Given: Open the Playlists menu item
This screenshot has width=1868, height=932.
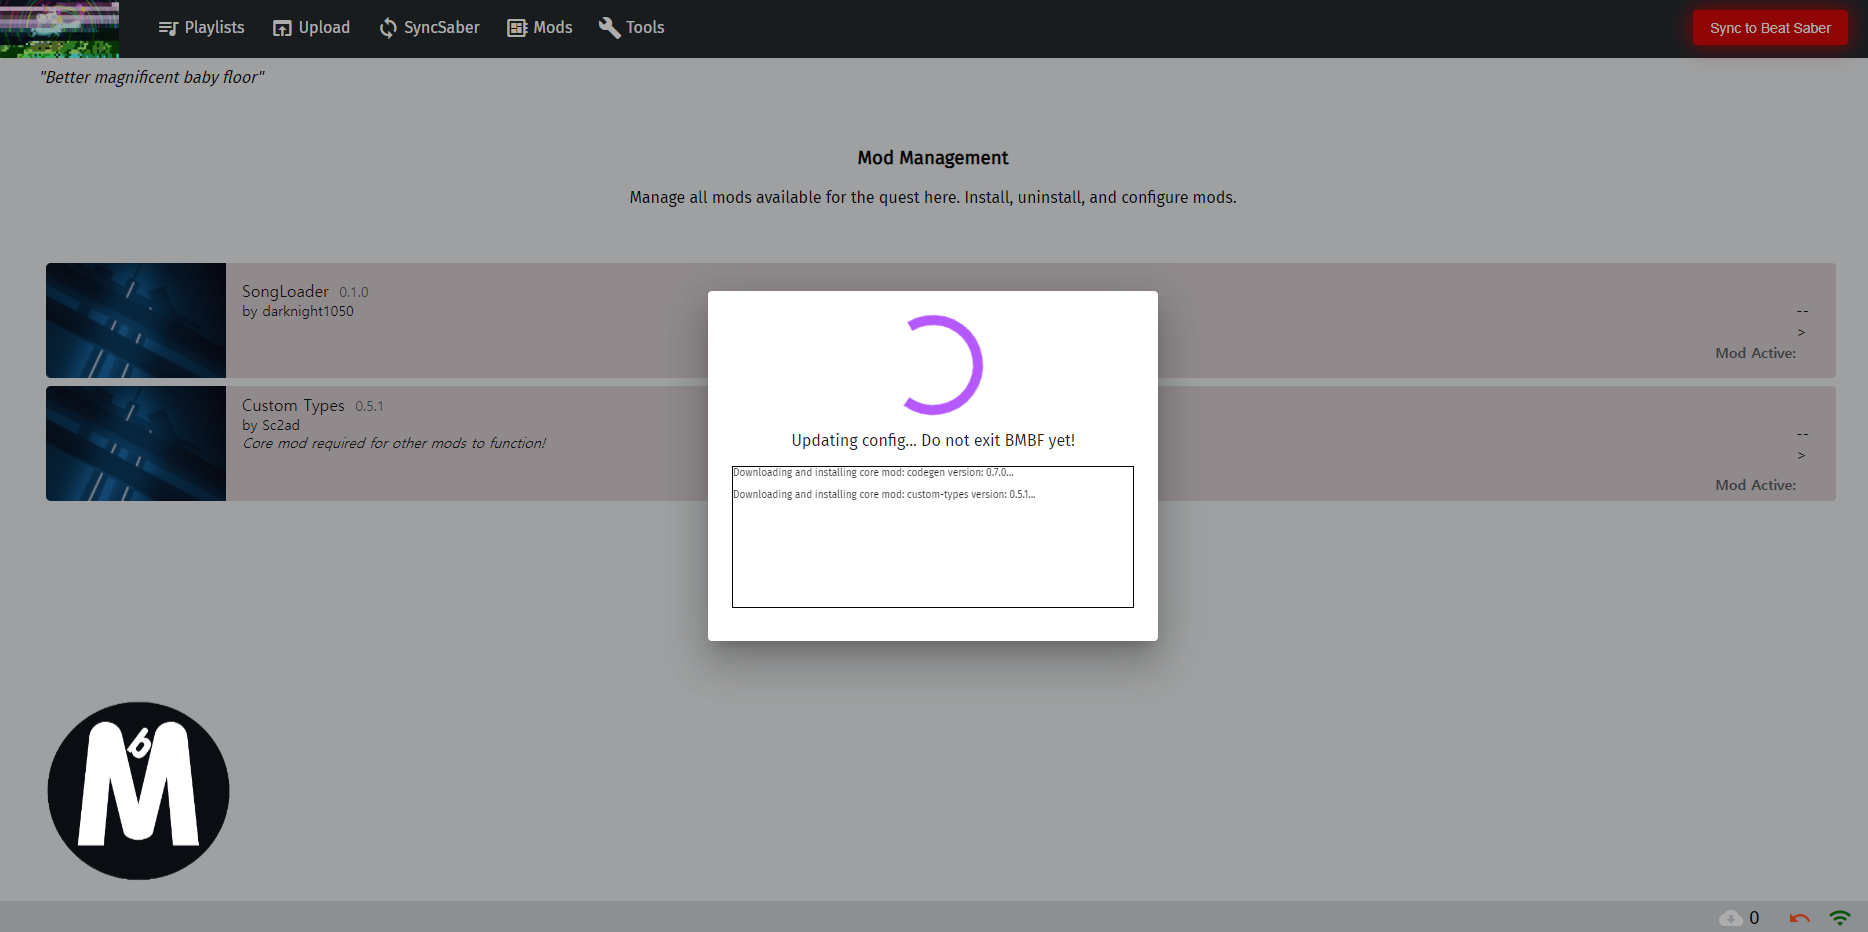Looking at the screenshot, I should pyautogui.click(x=201, y=28).
